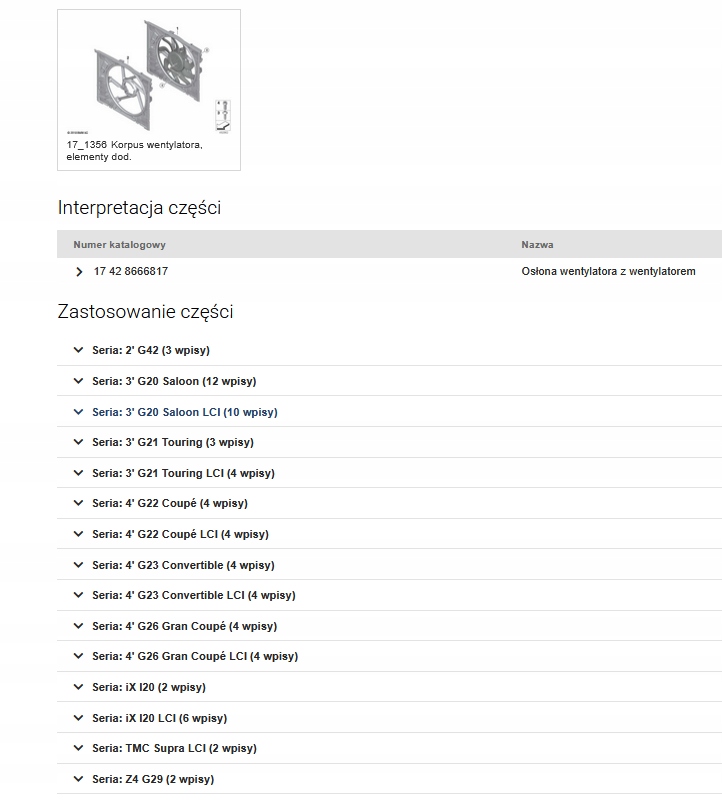Expand Seria 3' G20 Saloon entries

point(79,381)
